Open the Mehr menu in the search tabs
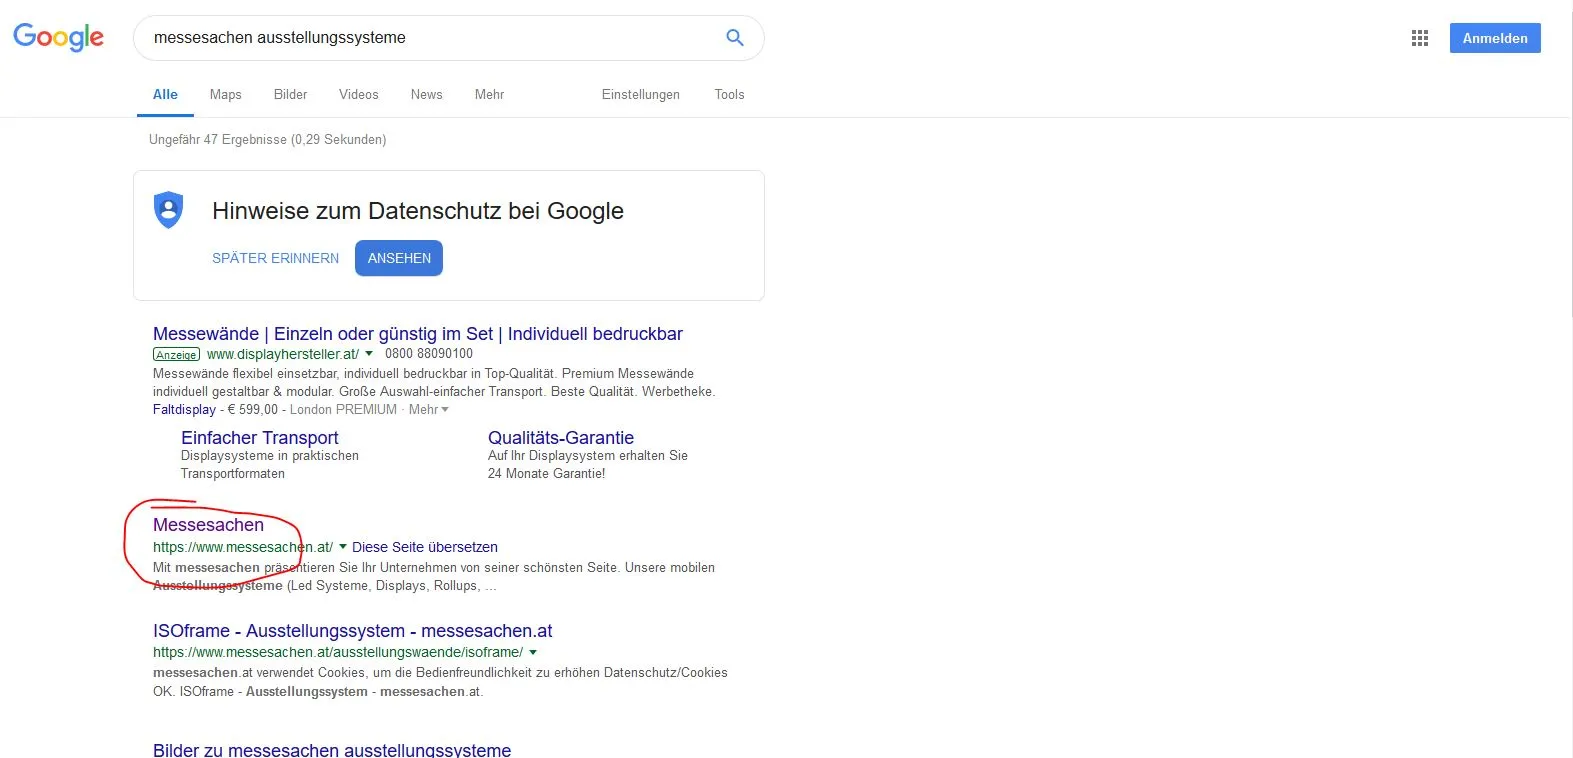 (489, 94)
